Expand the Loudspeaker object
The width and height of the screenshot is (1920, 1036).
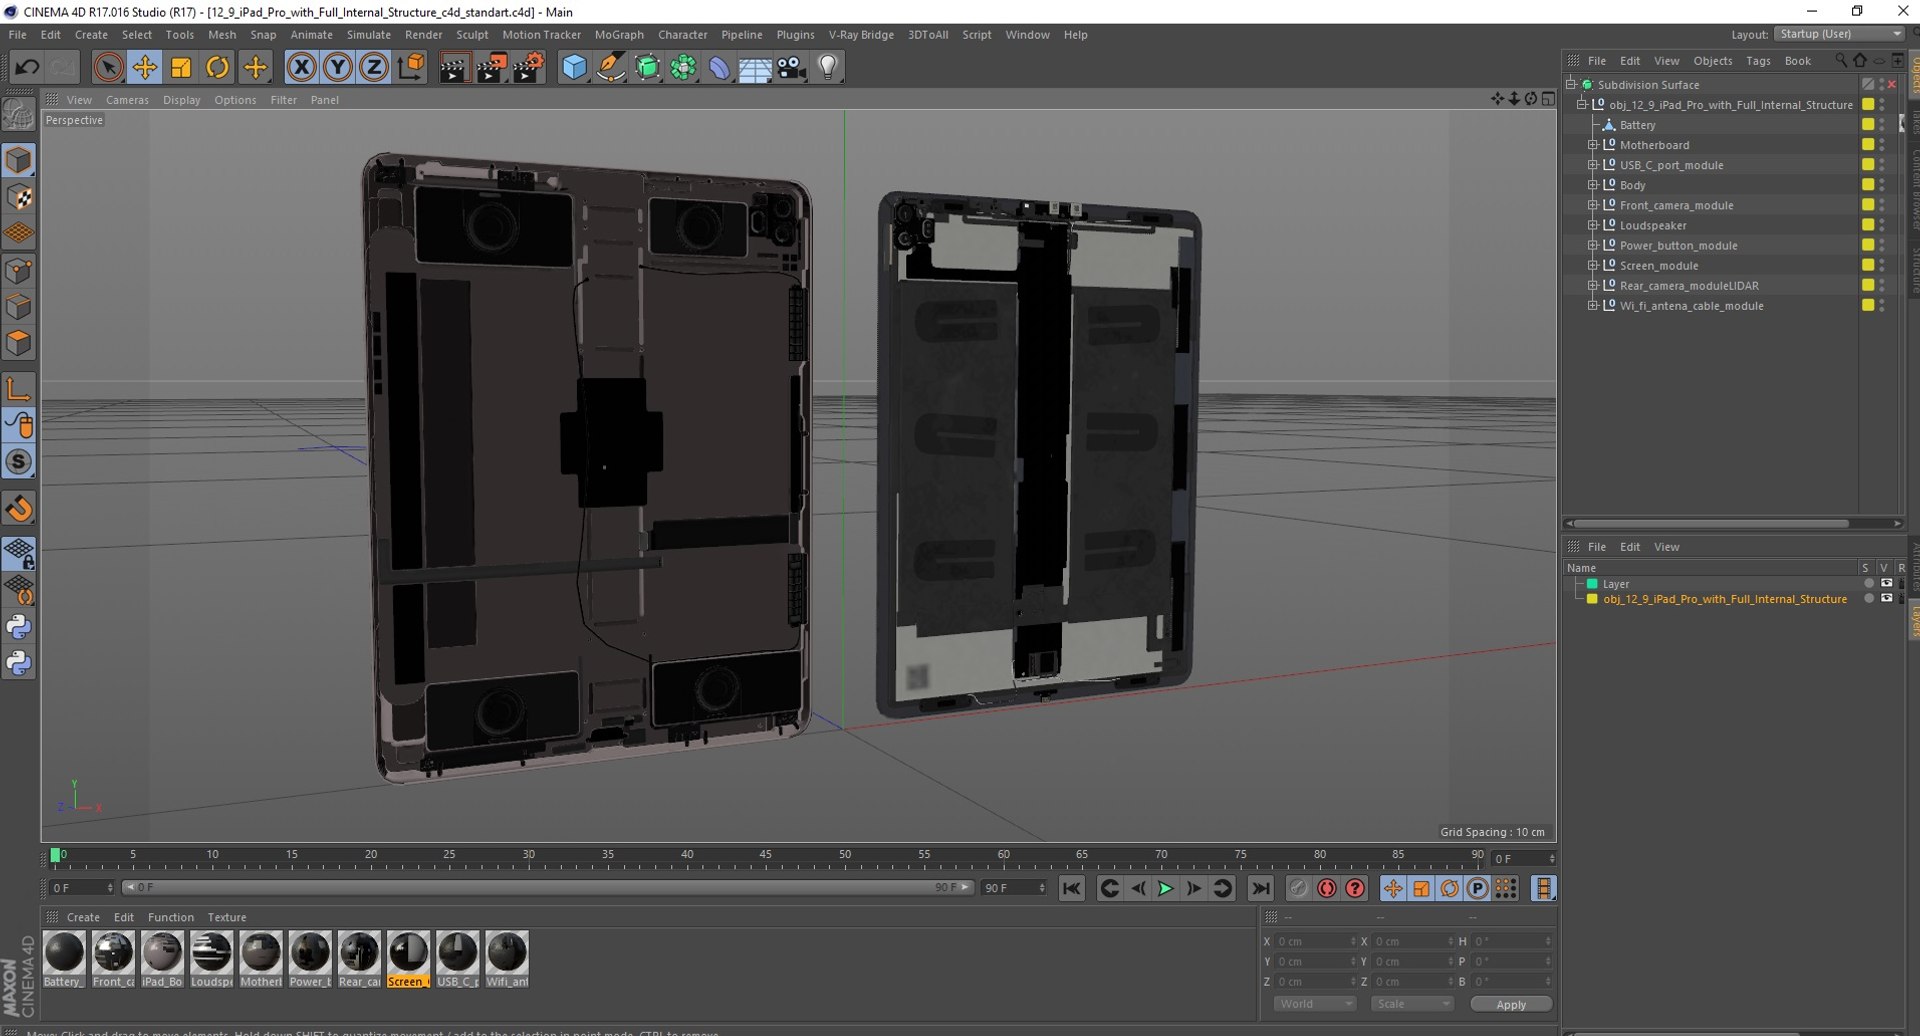[x=1593, y=225]
